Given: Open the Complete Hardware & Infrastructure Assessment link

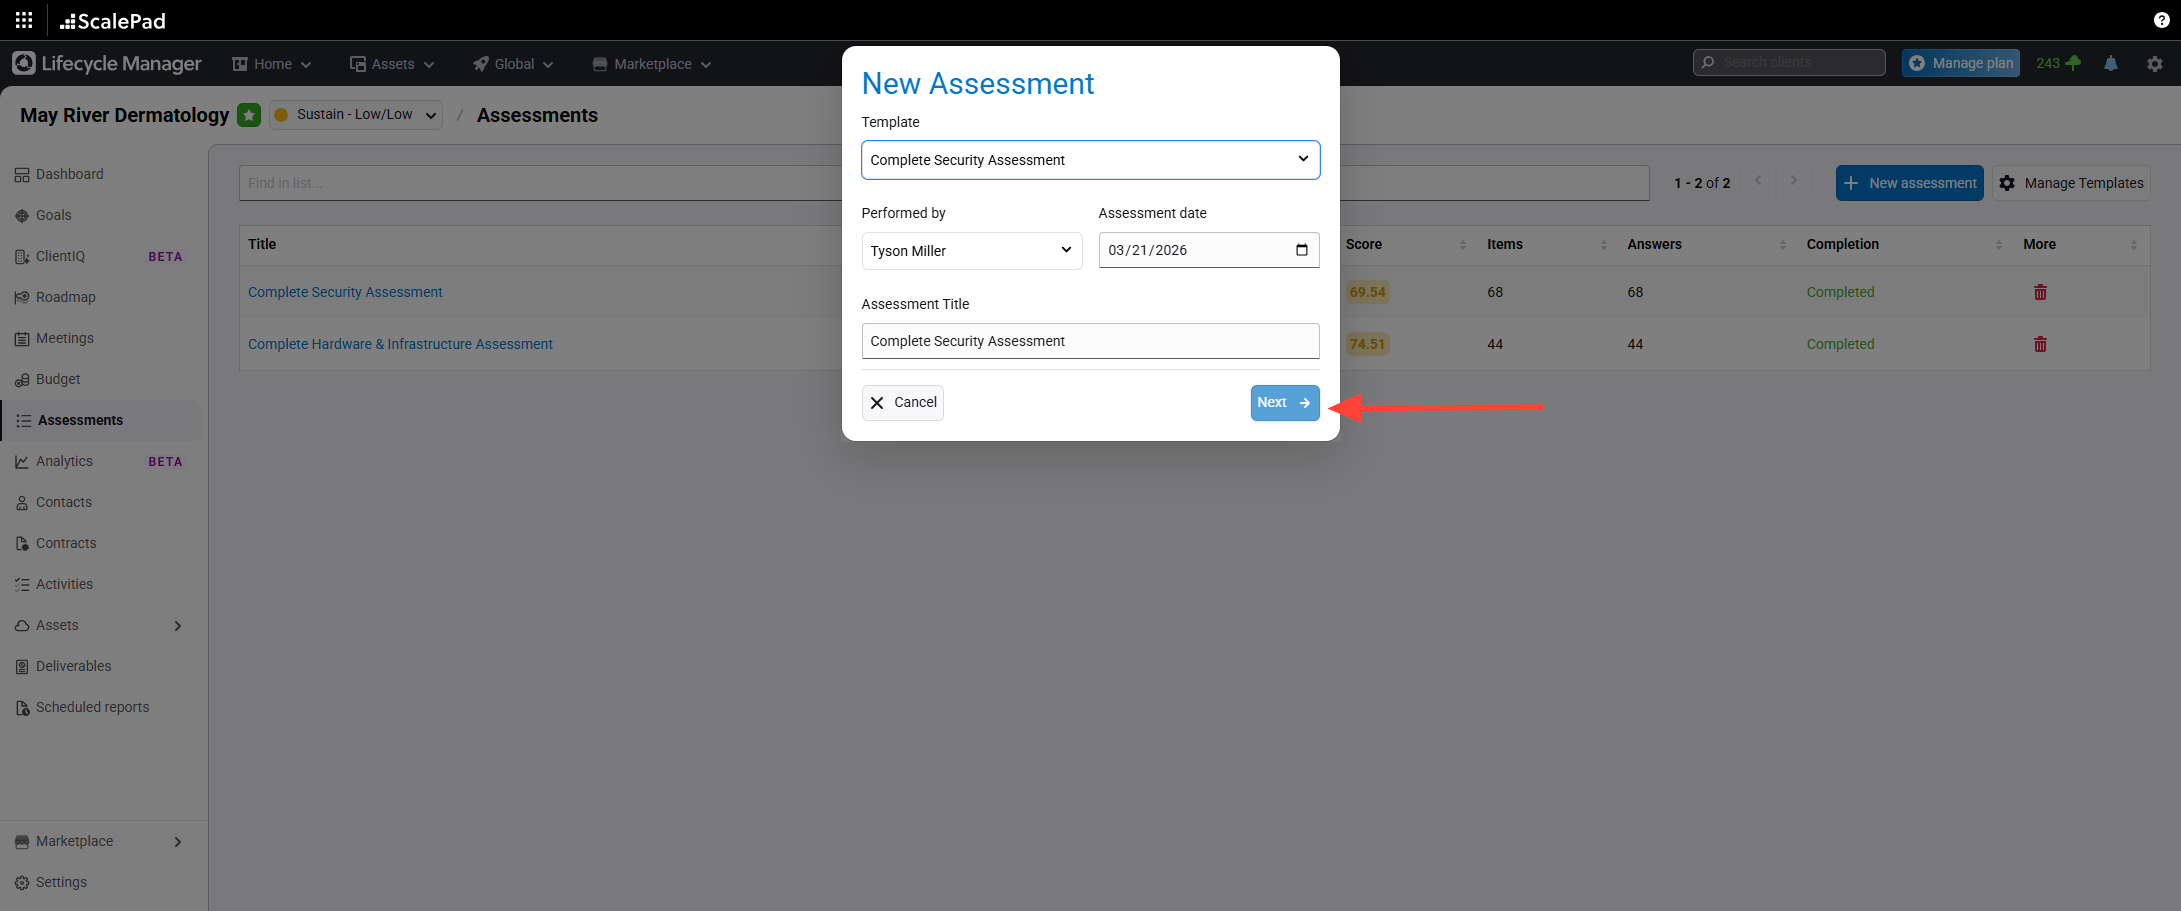Looking at the screenshot, I should pyautogui.click(x=400, y=344).
